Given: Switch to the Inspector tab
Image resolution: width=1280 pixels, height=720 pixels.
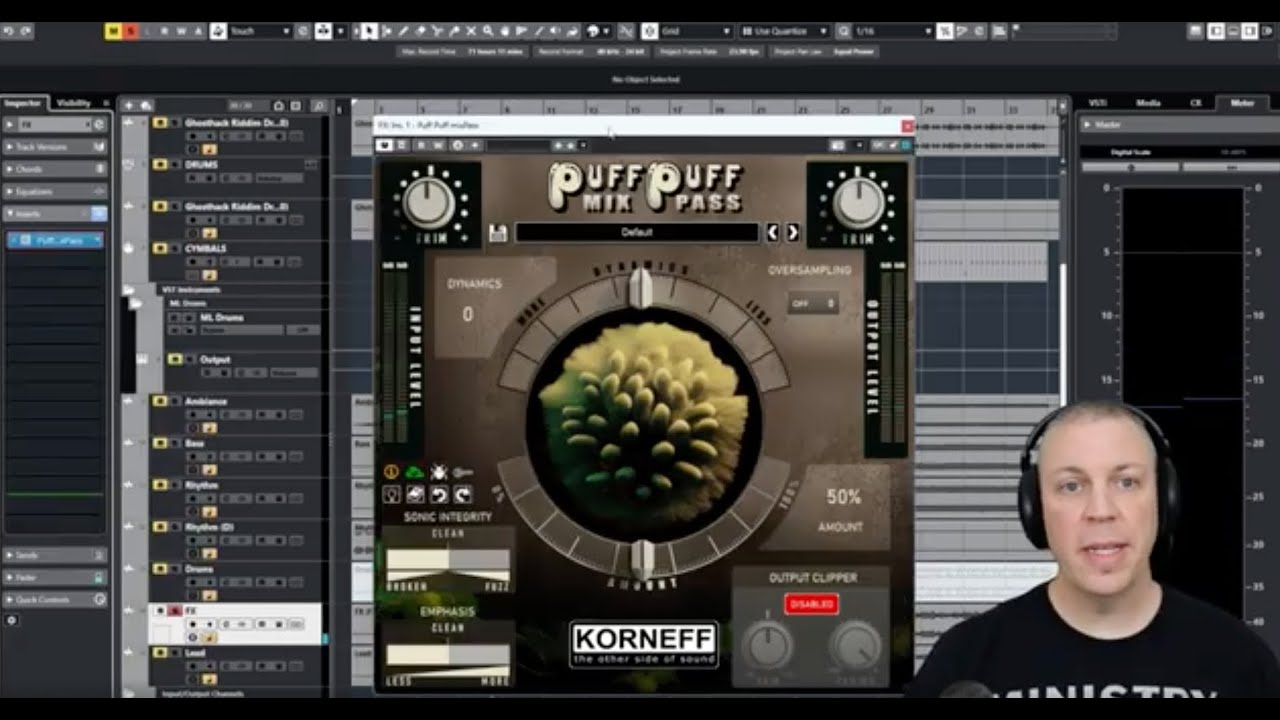Looking at the screenshot, I should pos(21,103).
